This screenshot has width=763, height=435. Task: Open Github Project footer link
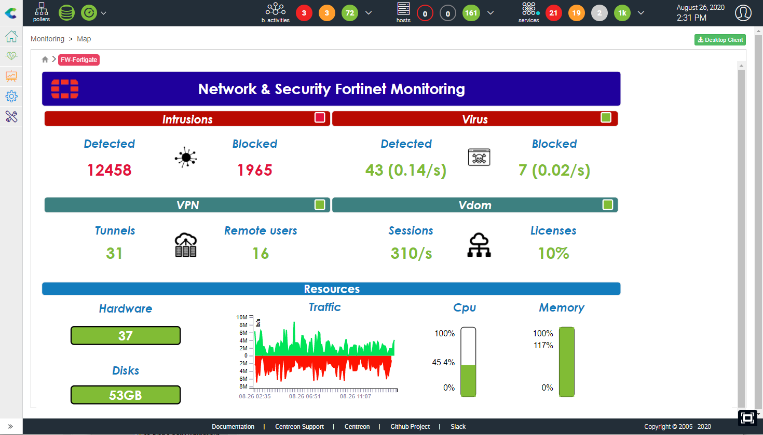click(x=410, y=427)
